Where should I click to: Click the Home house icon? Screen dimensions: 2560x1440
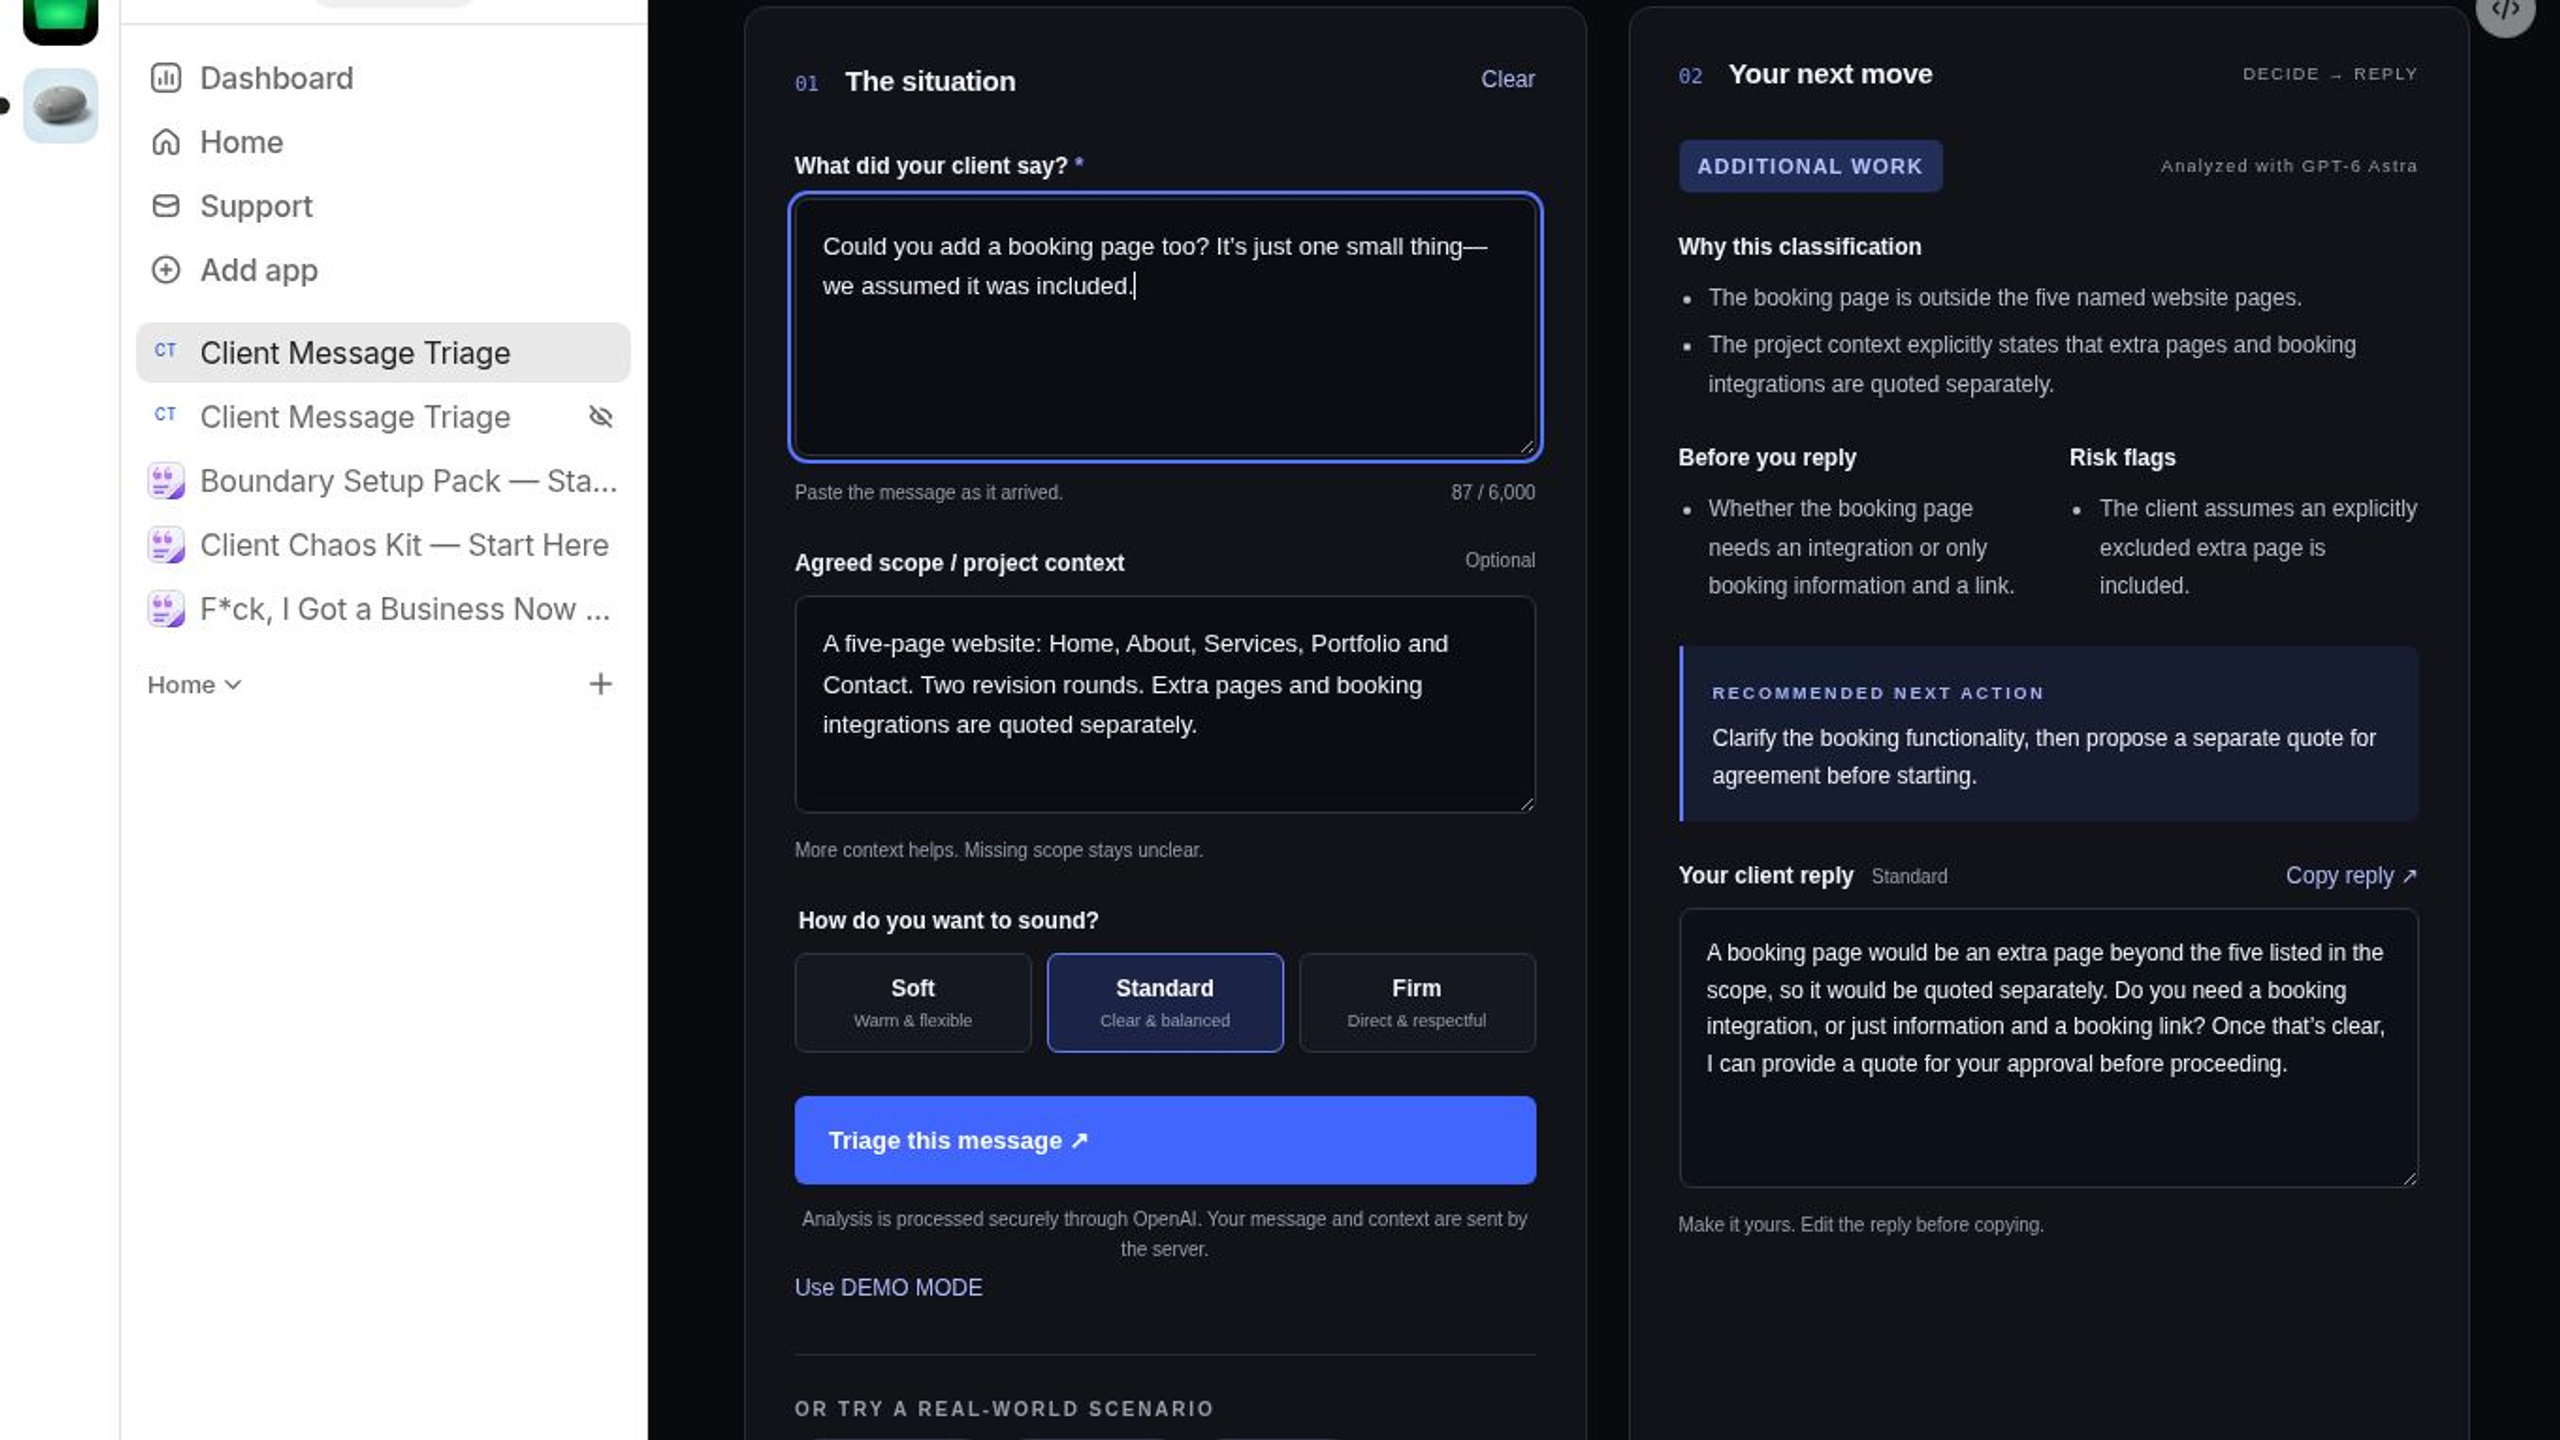[x=166, y=142]
